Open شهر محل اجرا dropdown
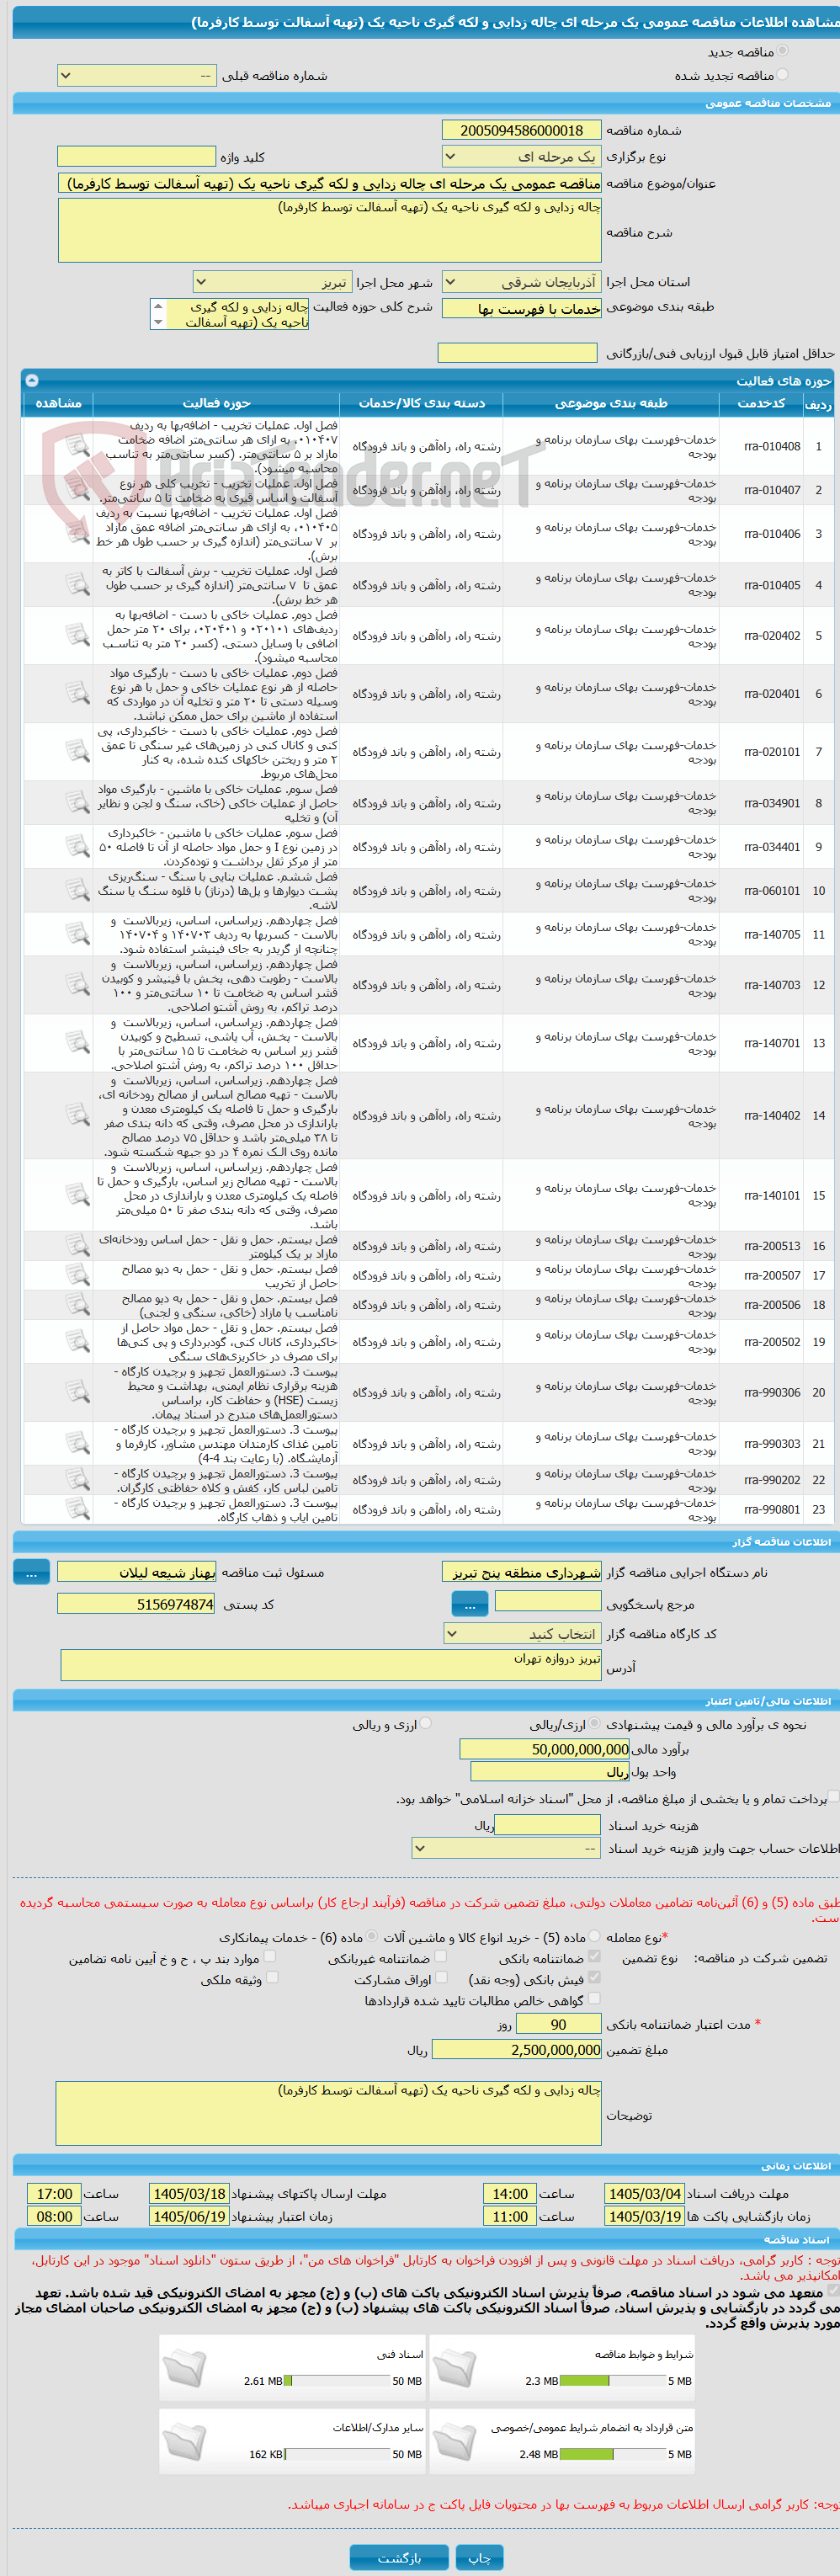 click(x=271, y=282)
